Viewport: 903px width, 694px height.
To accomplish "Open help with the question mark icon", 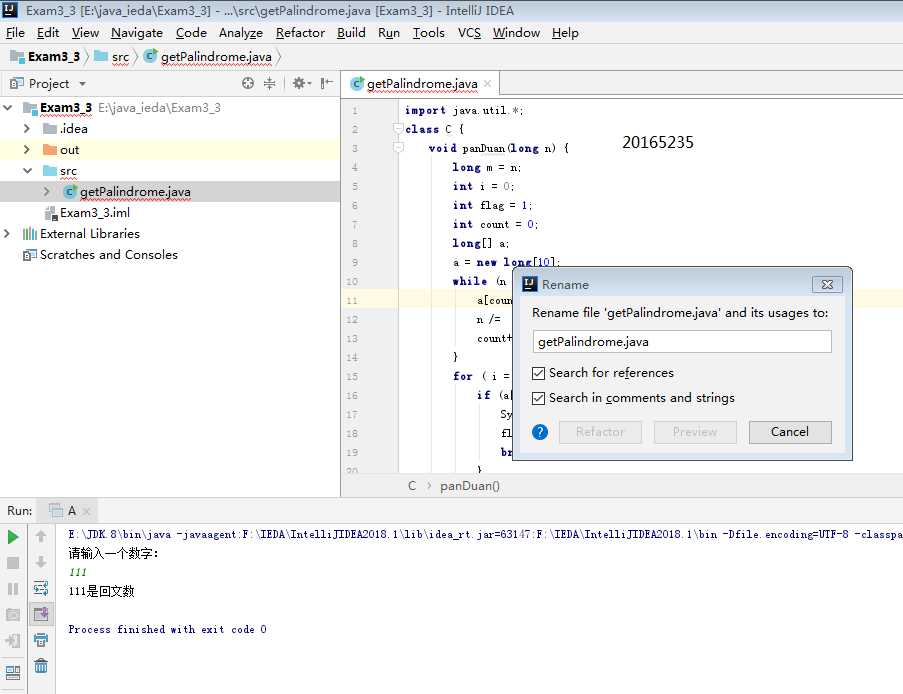I will coord(540,432).
